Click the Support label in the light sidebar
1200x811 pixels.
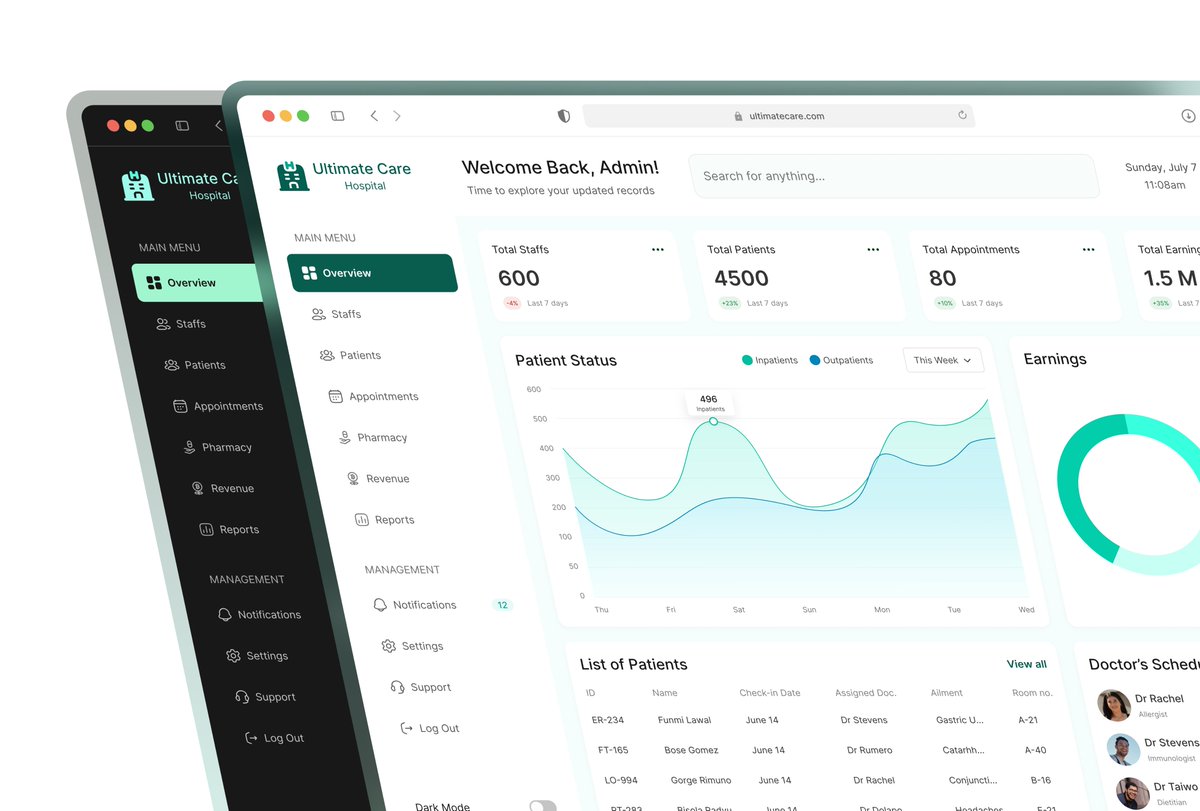(431, 687)
